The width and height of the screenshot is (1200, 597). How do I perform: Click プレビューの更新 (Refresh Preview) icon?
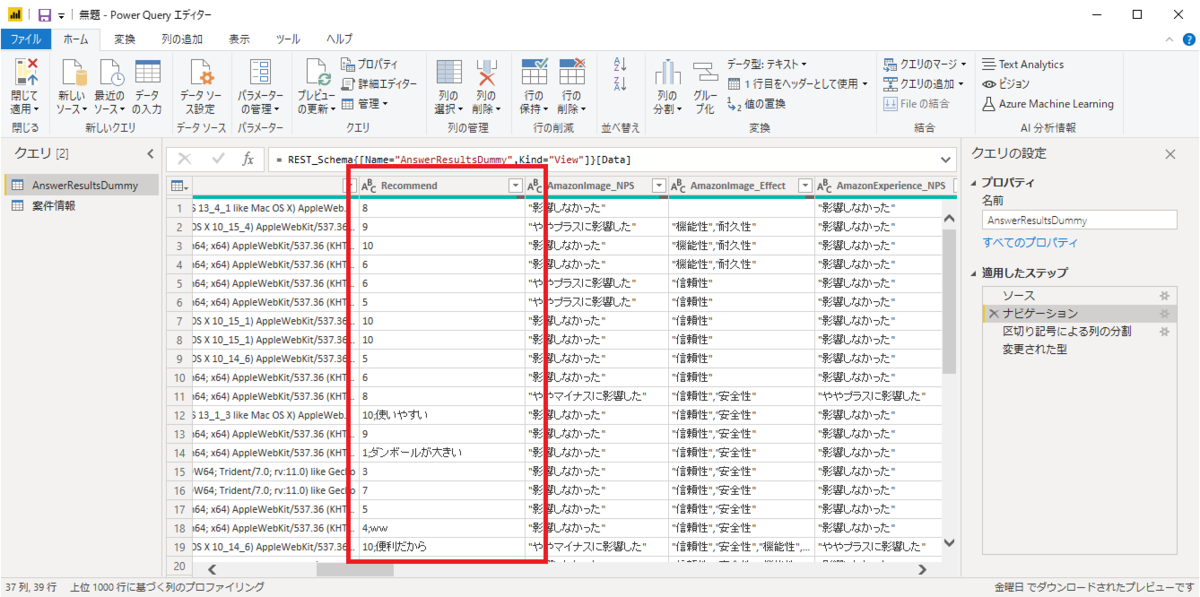(319, 72)
